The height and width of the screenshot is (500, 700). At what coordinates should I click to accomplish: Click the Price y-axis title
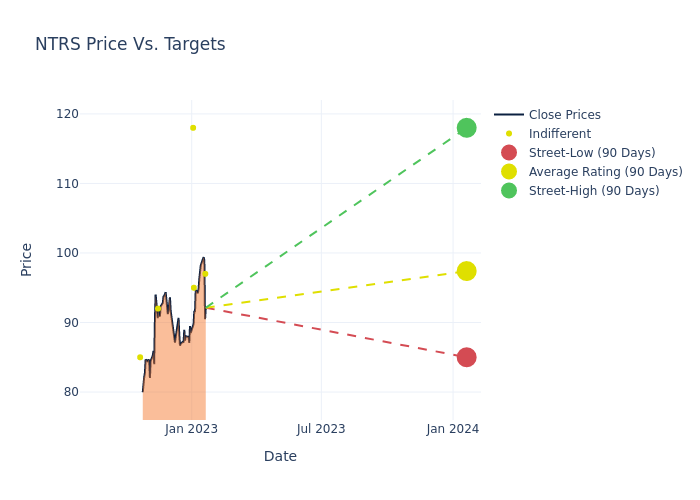tap(27, 259)
